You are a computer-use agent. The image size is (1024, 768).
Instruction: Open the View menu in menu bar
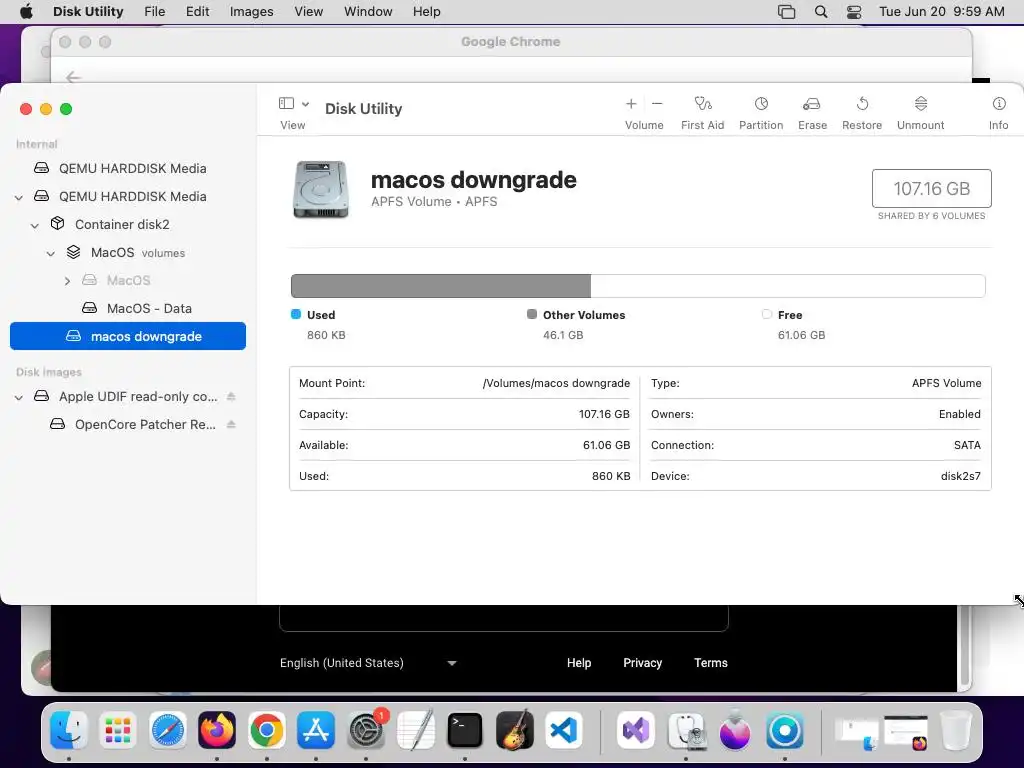(x=308, y=12)
